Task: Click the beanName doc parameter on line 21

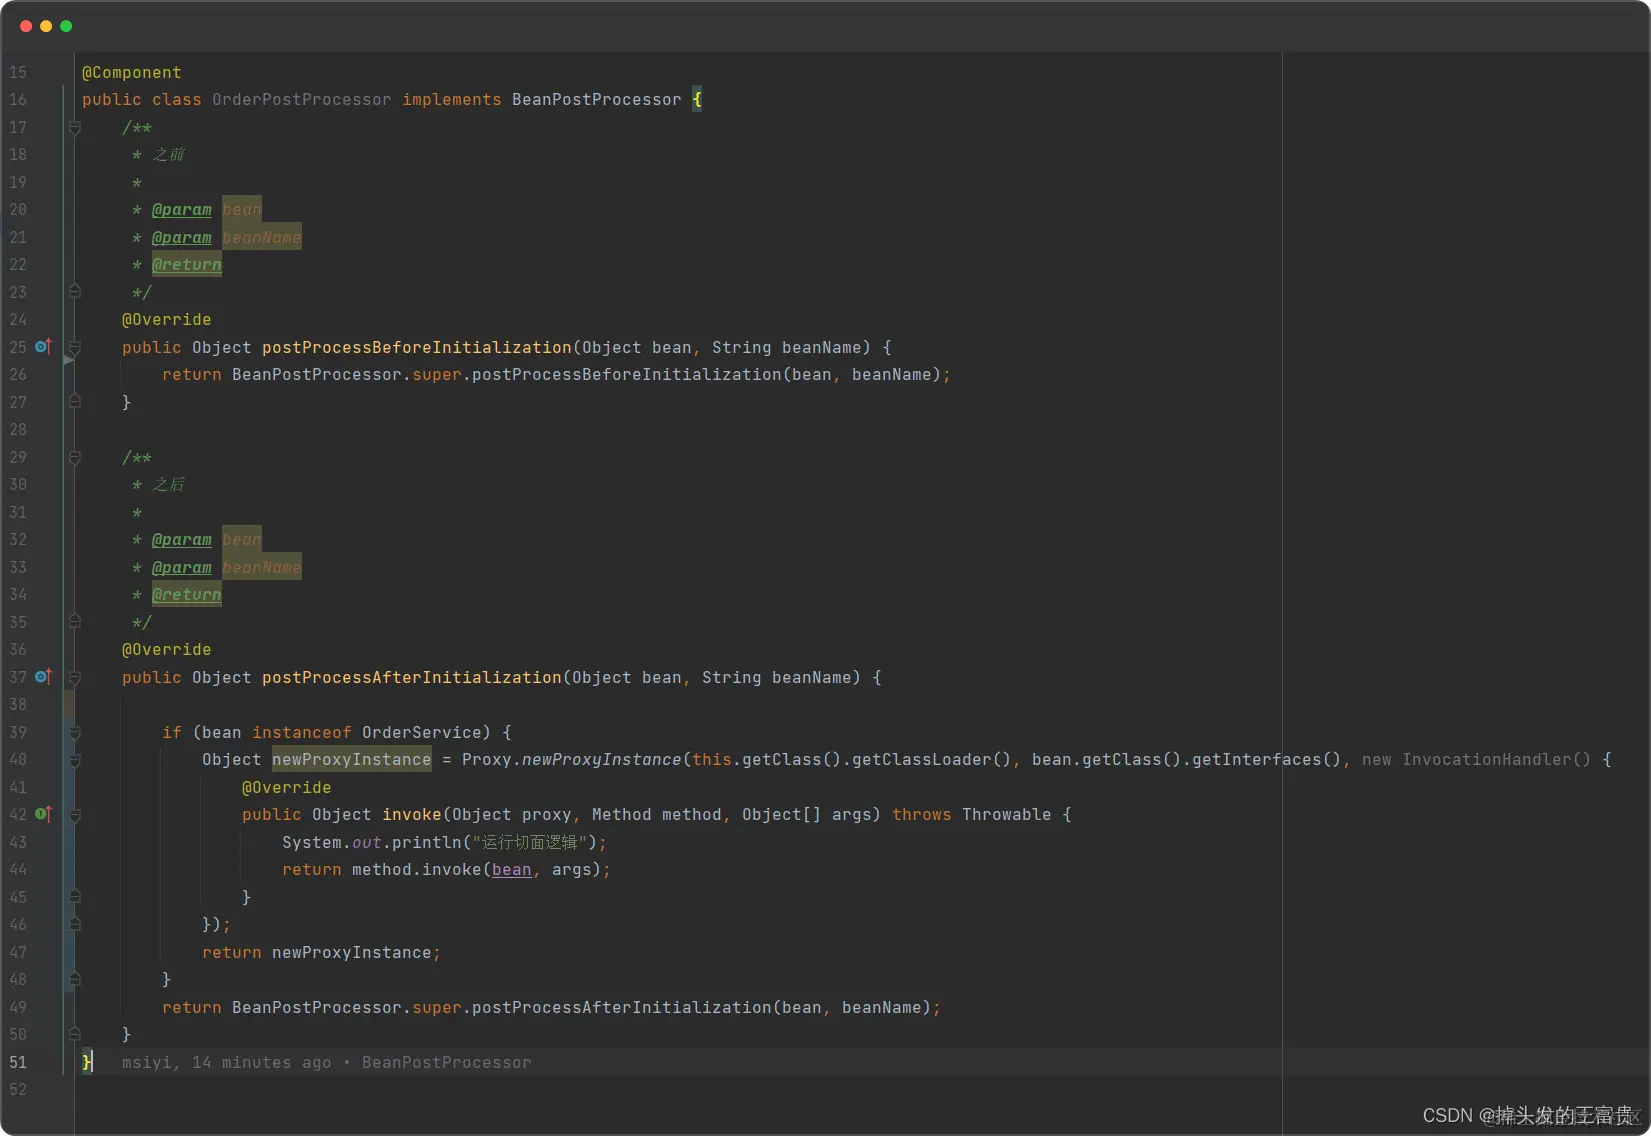Action: [x=262, y=238]
